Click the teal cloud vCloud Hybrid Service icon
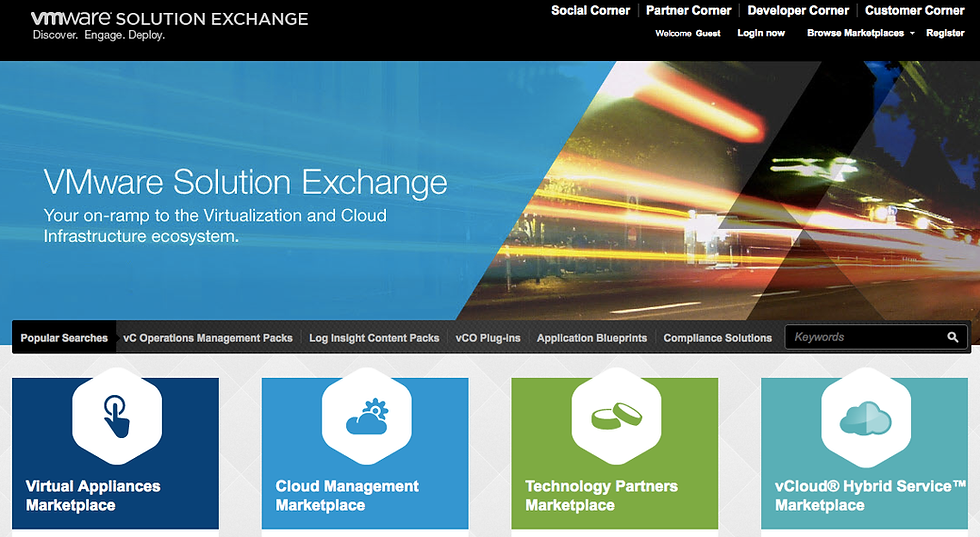The image size is (980, 537). 866,416
